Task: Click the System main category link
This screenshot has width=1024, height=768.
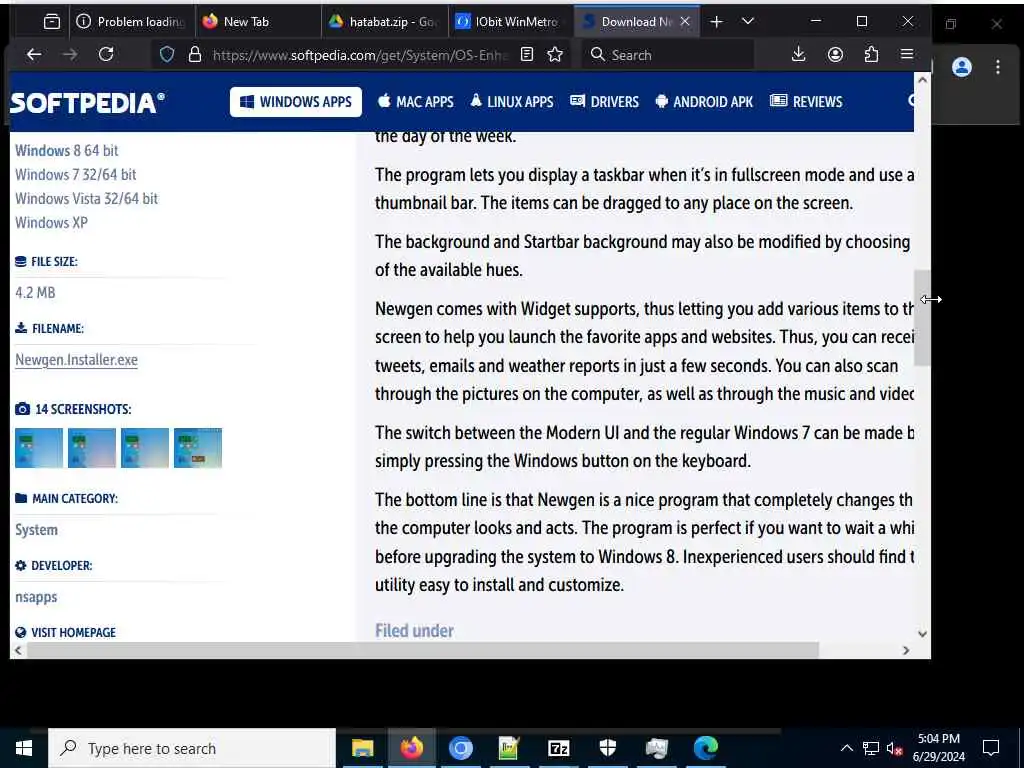Action: (x=37, y=530)
